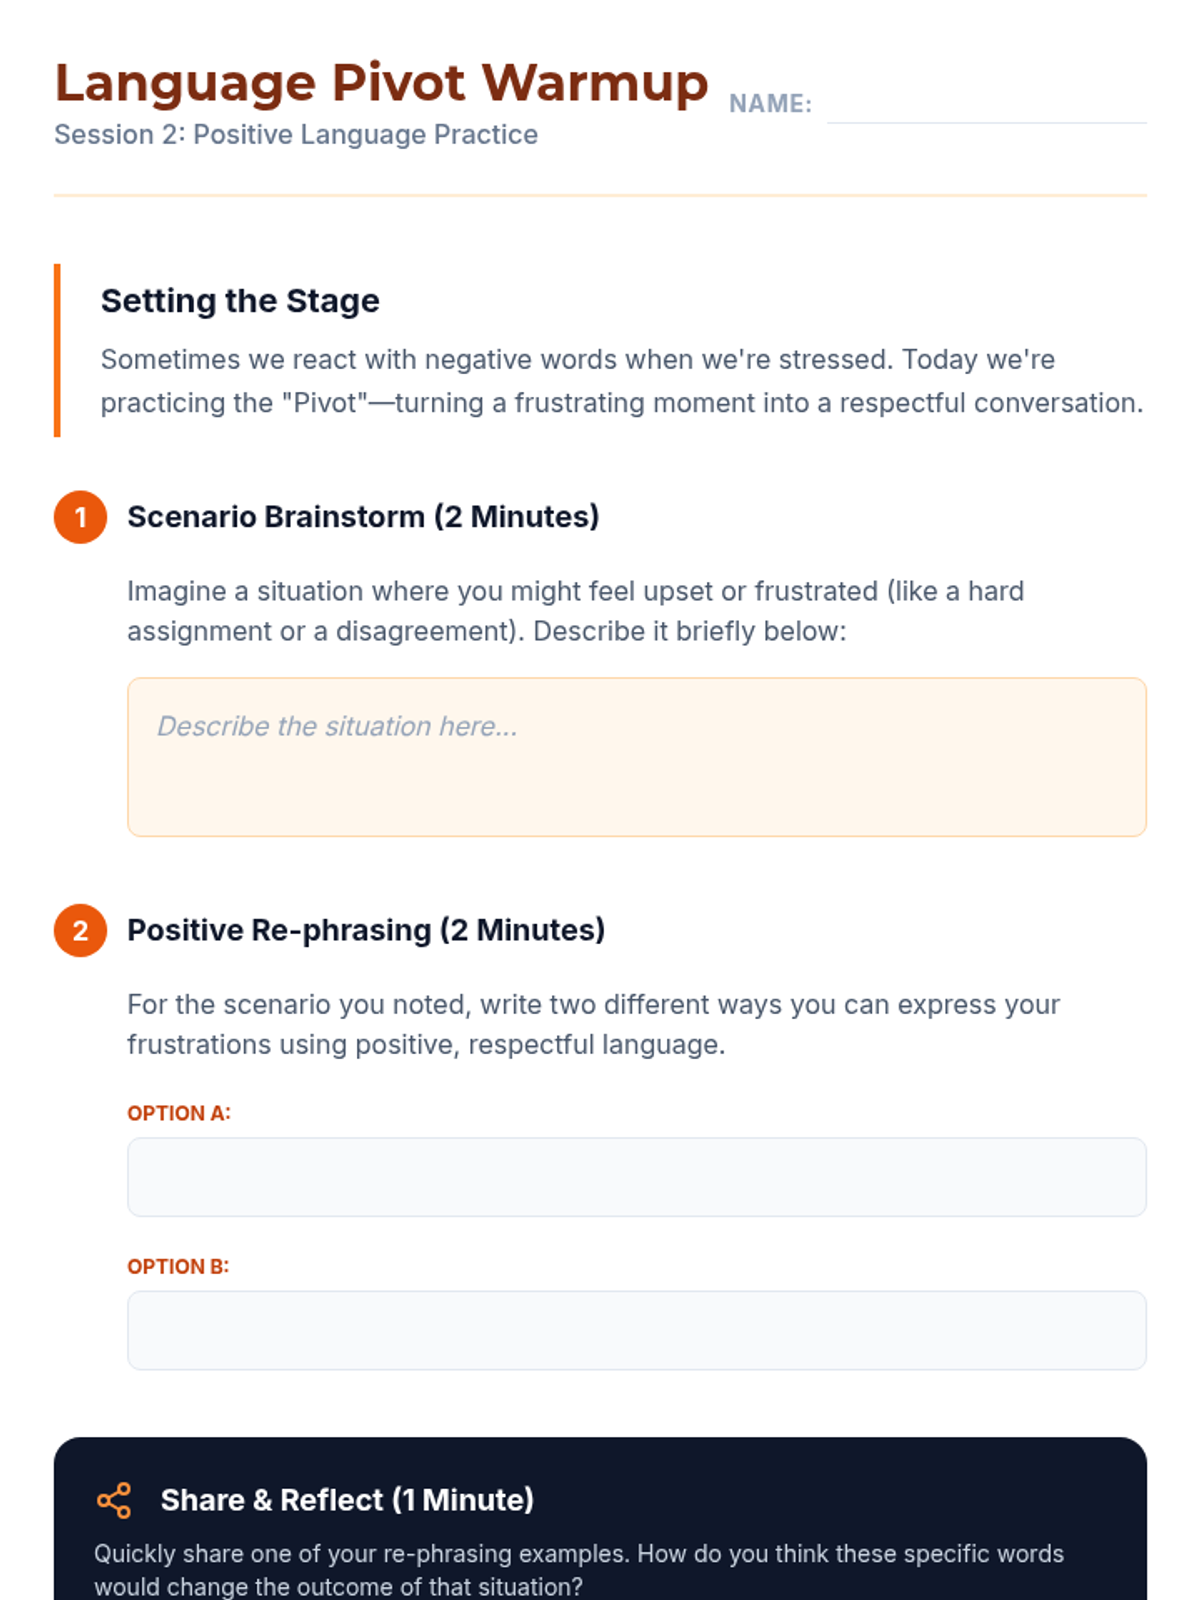
Task: Click the Option A answer field
Action: tap(636, 1177)
